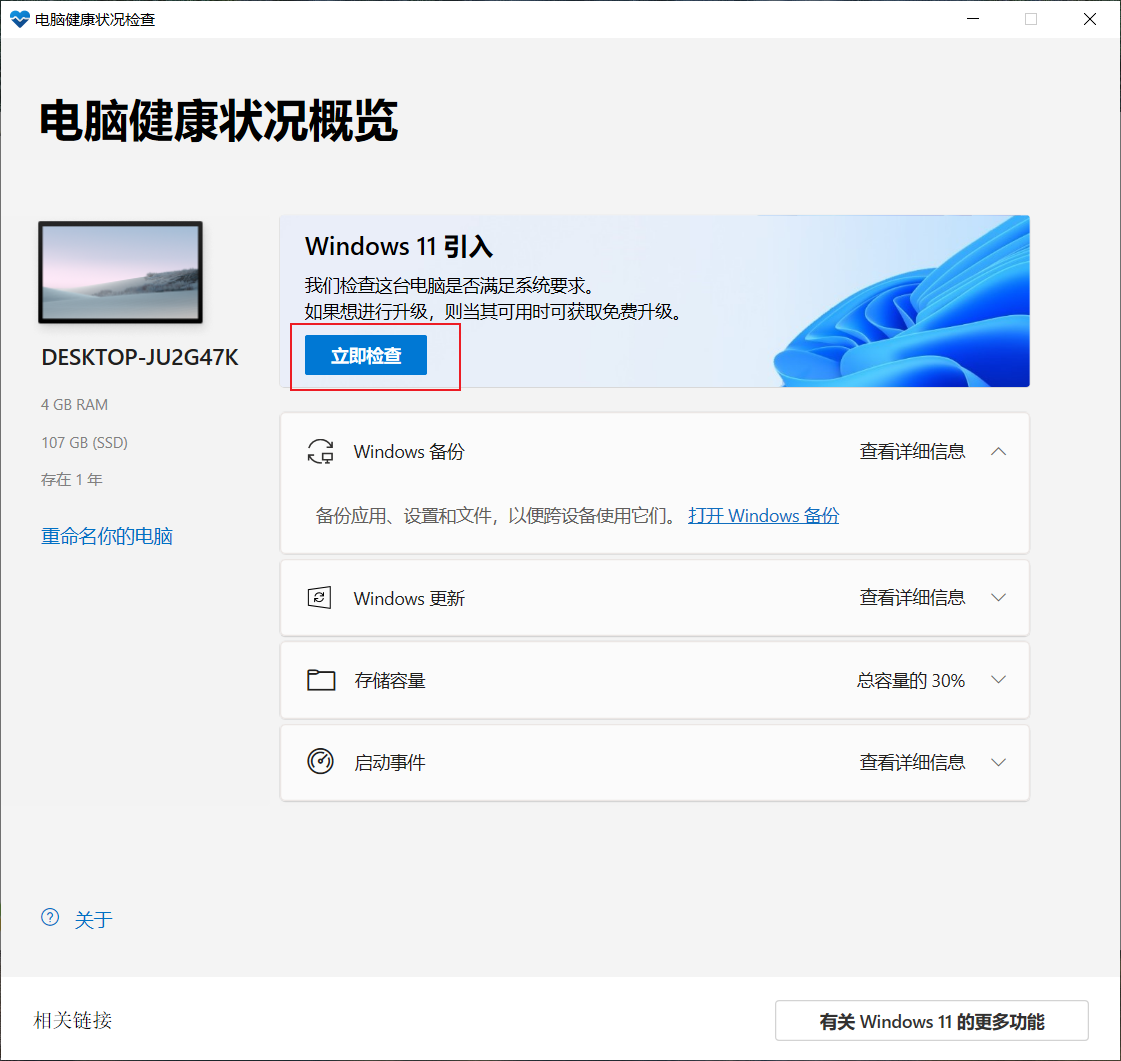Click the 存储容量 label
Viewport: 1121px width, 1061px height.
[390, 681]
